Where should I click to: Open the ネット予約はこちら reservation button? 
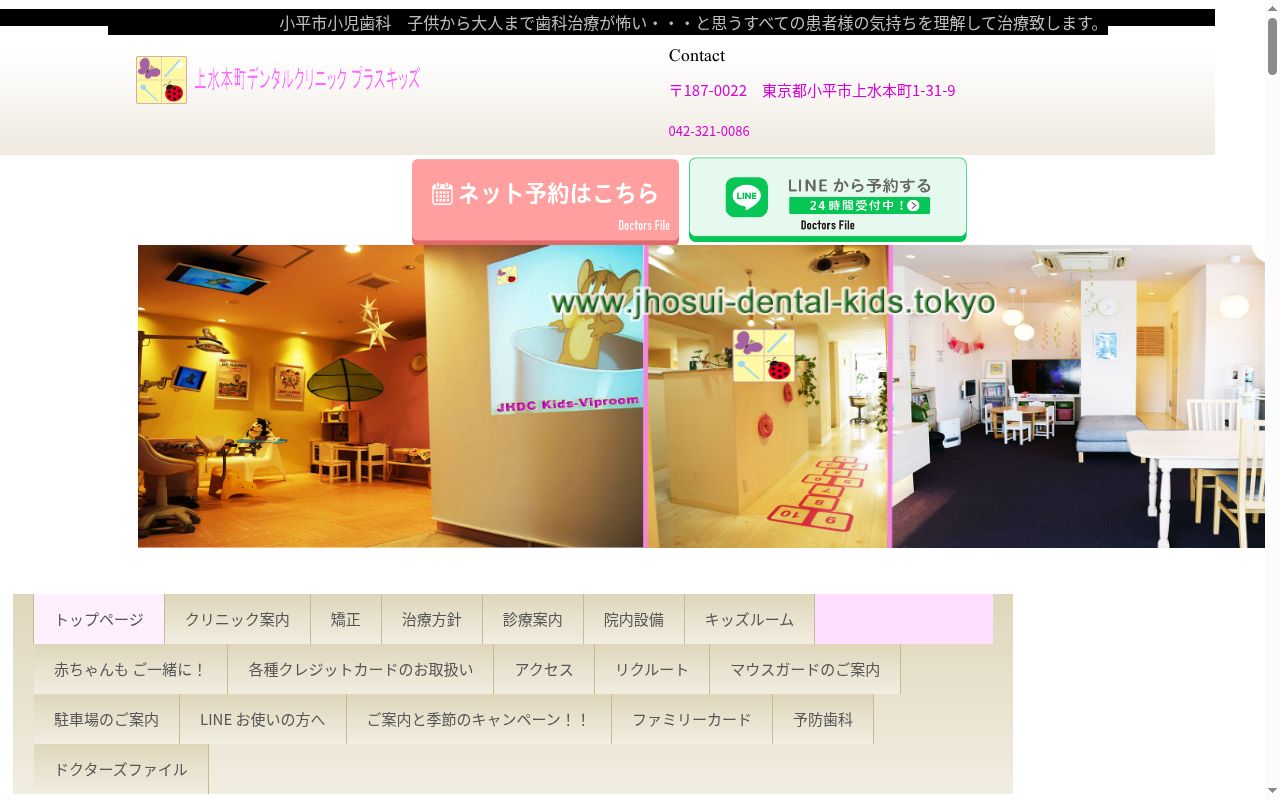click(x=545, y=200)
